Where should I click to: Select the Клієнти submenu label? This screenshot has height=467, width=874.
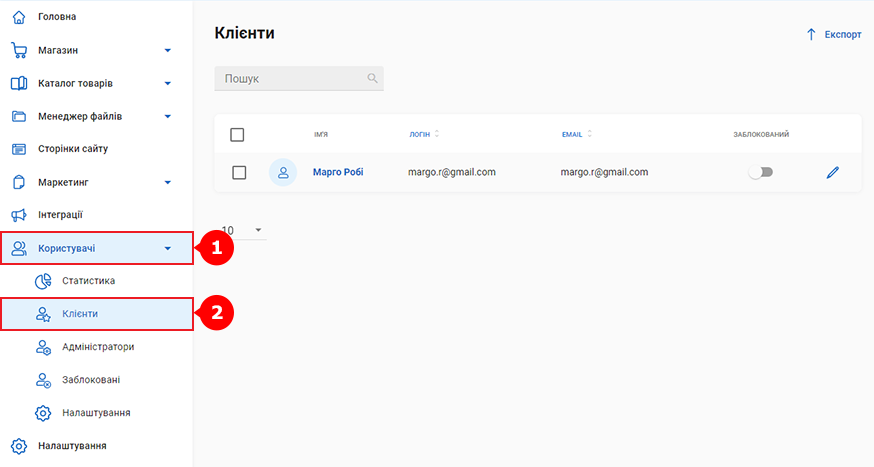(80, 314)
